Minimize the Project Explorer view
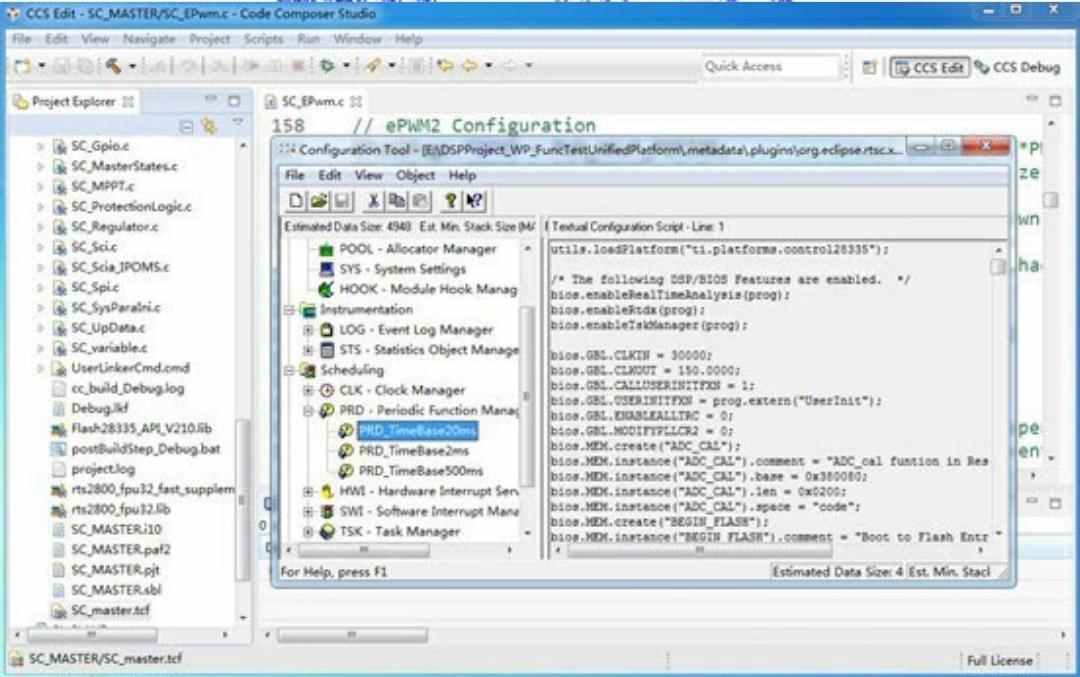Screen dimensions: 1080x677 pos(210,101)
